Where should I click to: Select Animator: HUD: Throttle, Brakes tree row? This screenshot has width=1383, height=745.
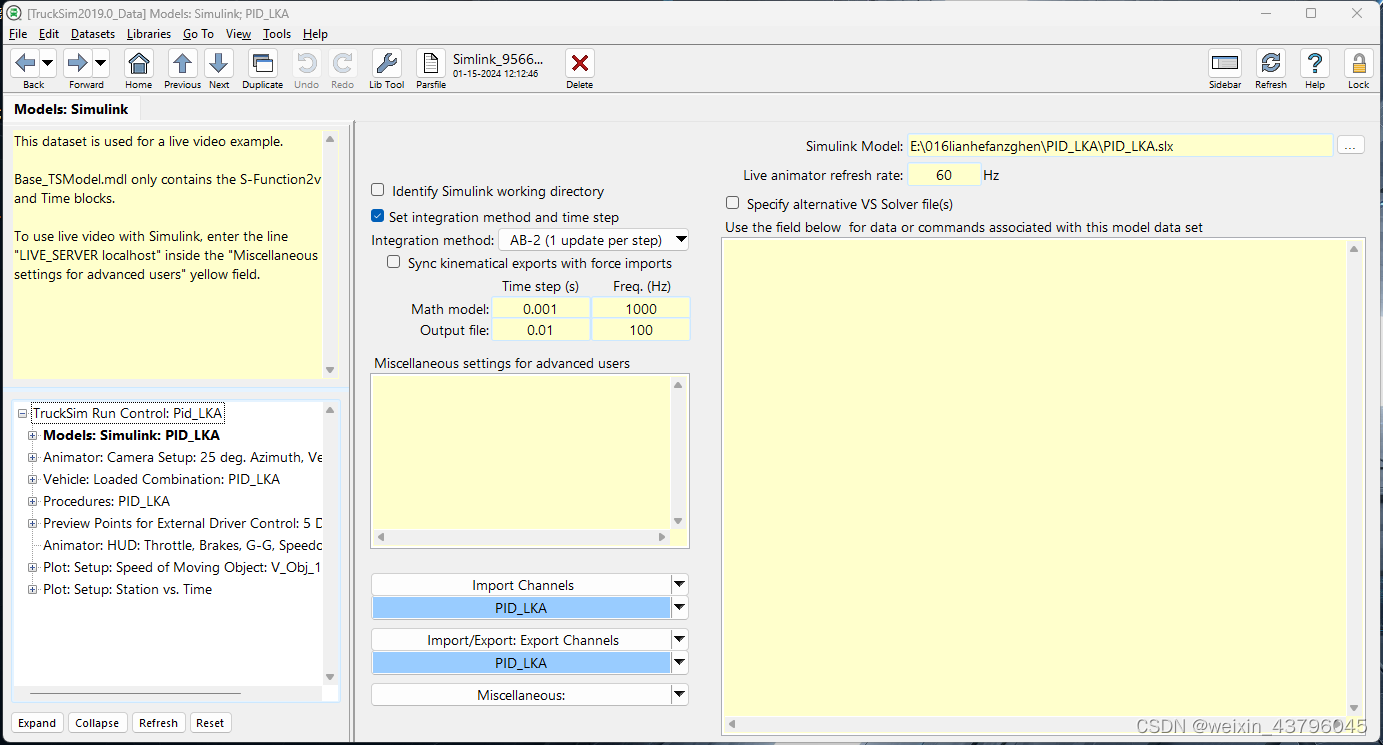[182, 545]
